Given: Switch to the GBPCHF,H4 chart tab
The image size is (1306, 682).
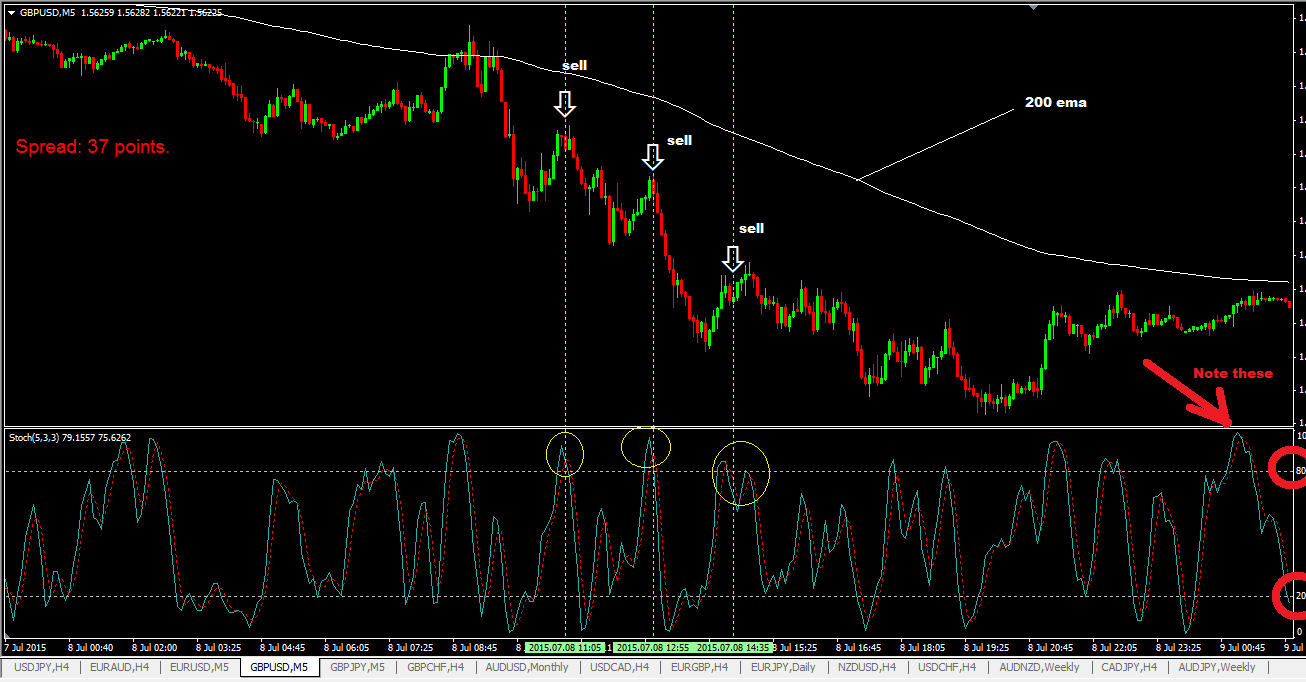Looking at the screenshot, I should click(x=436, y=667).
